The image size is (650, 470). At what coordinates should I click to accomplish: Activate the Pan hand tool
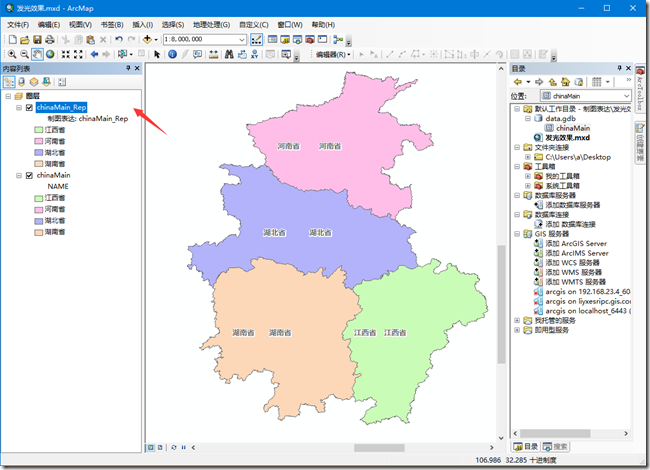click(x=37, y=54)
